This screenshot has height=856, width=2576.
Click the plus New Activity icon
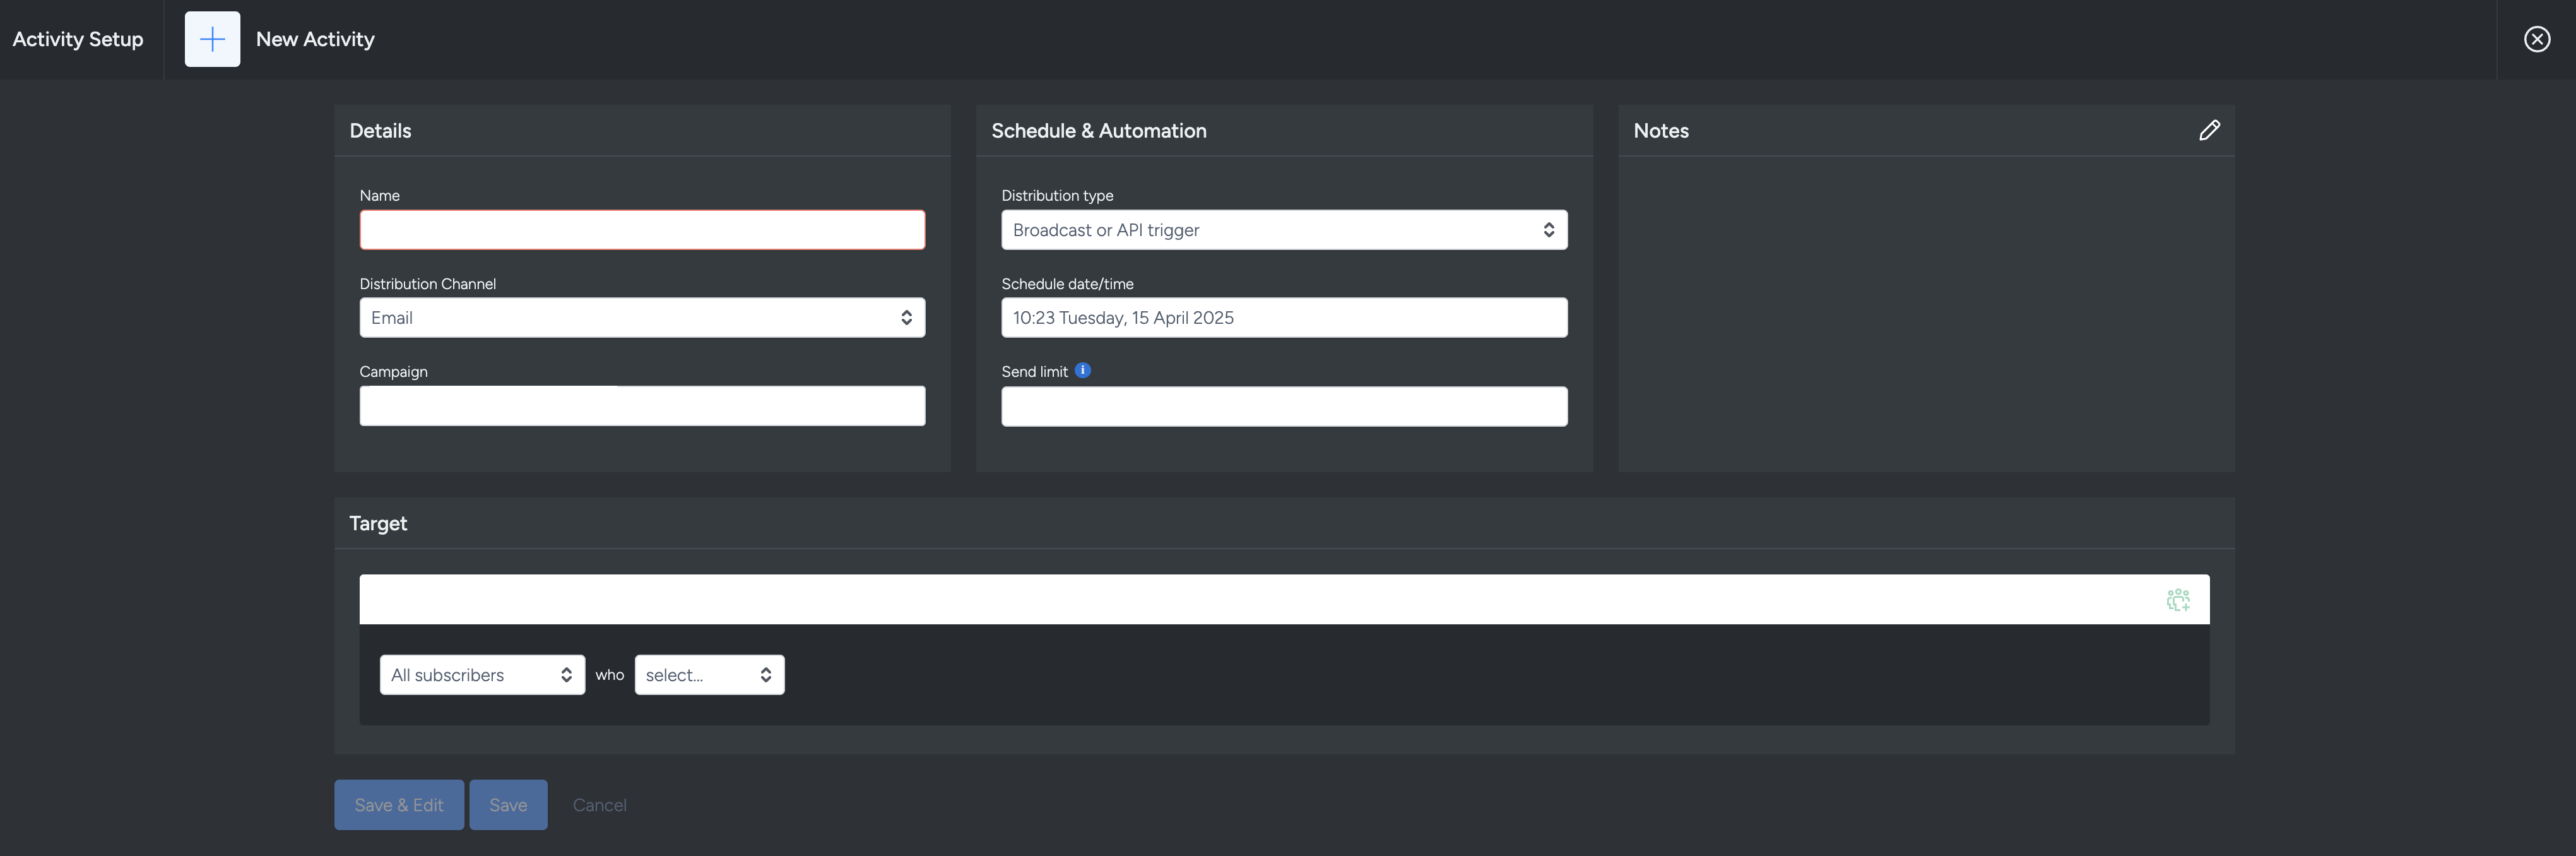[x=212, y=39]
